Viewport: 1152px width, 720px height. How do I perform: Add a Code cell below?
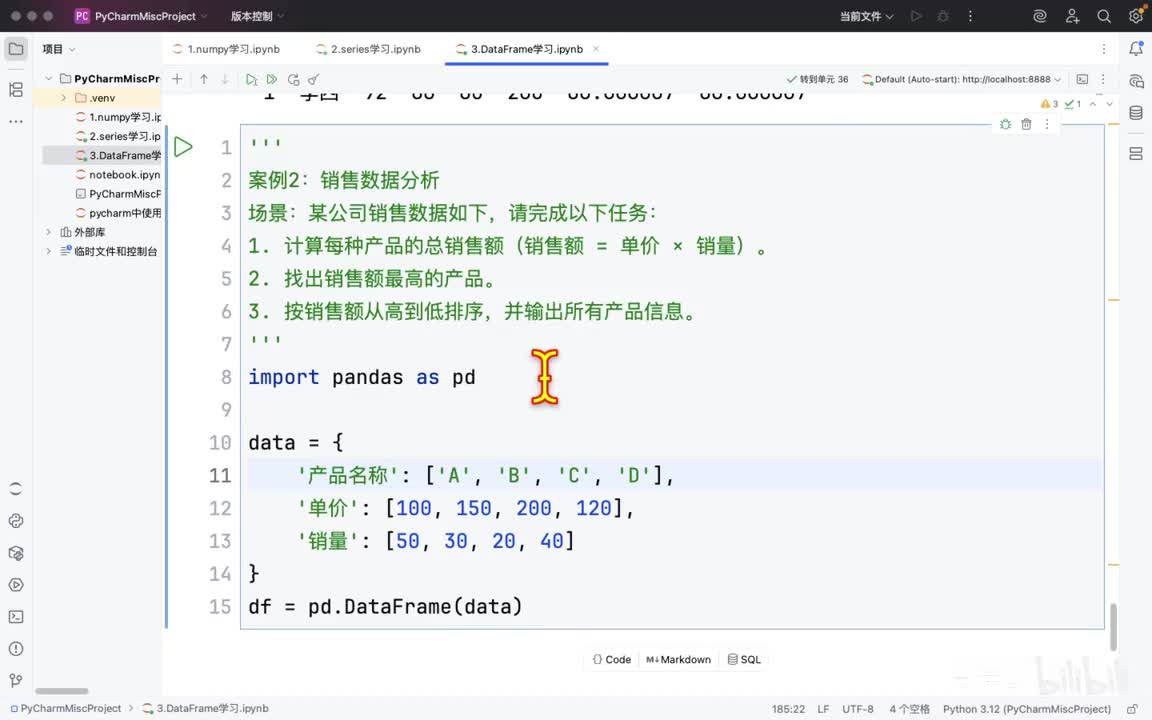point(611,660)
